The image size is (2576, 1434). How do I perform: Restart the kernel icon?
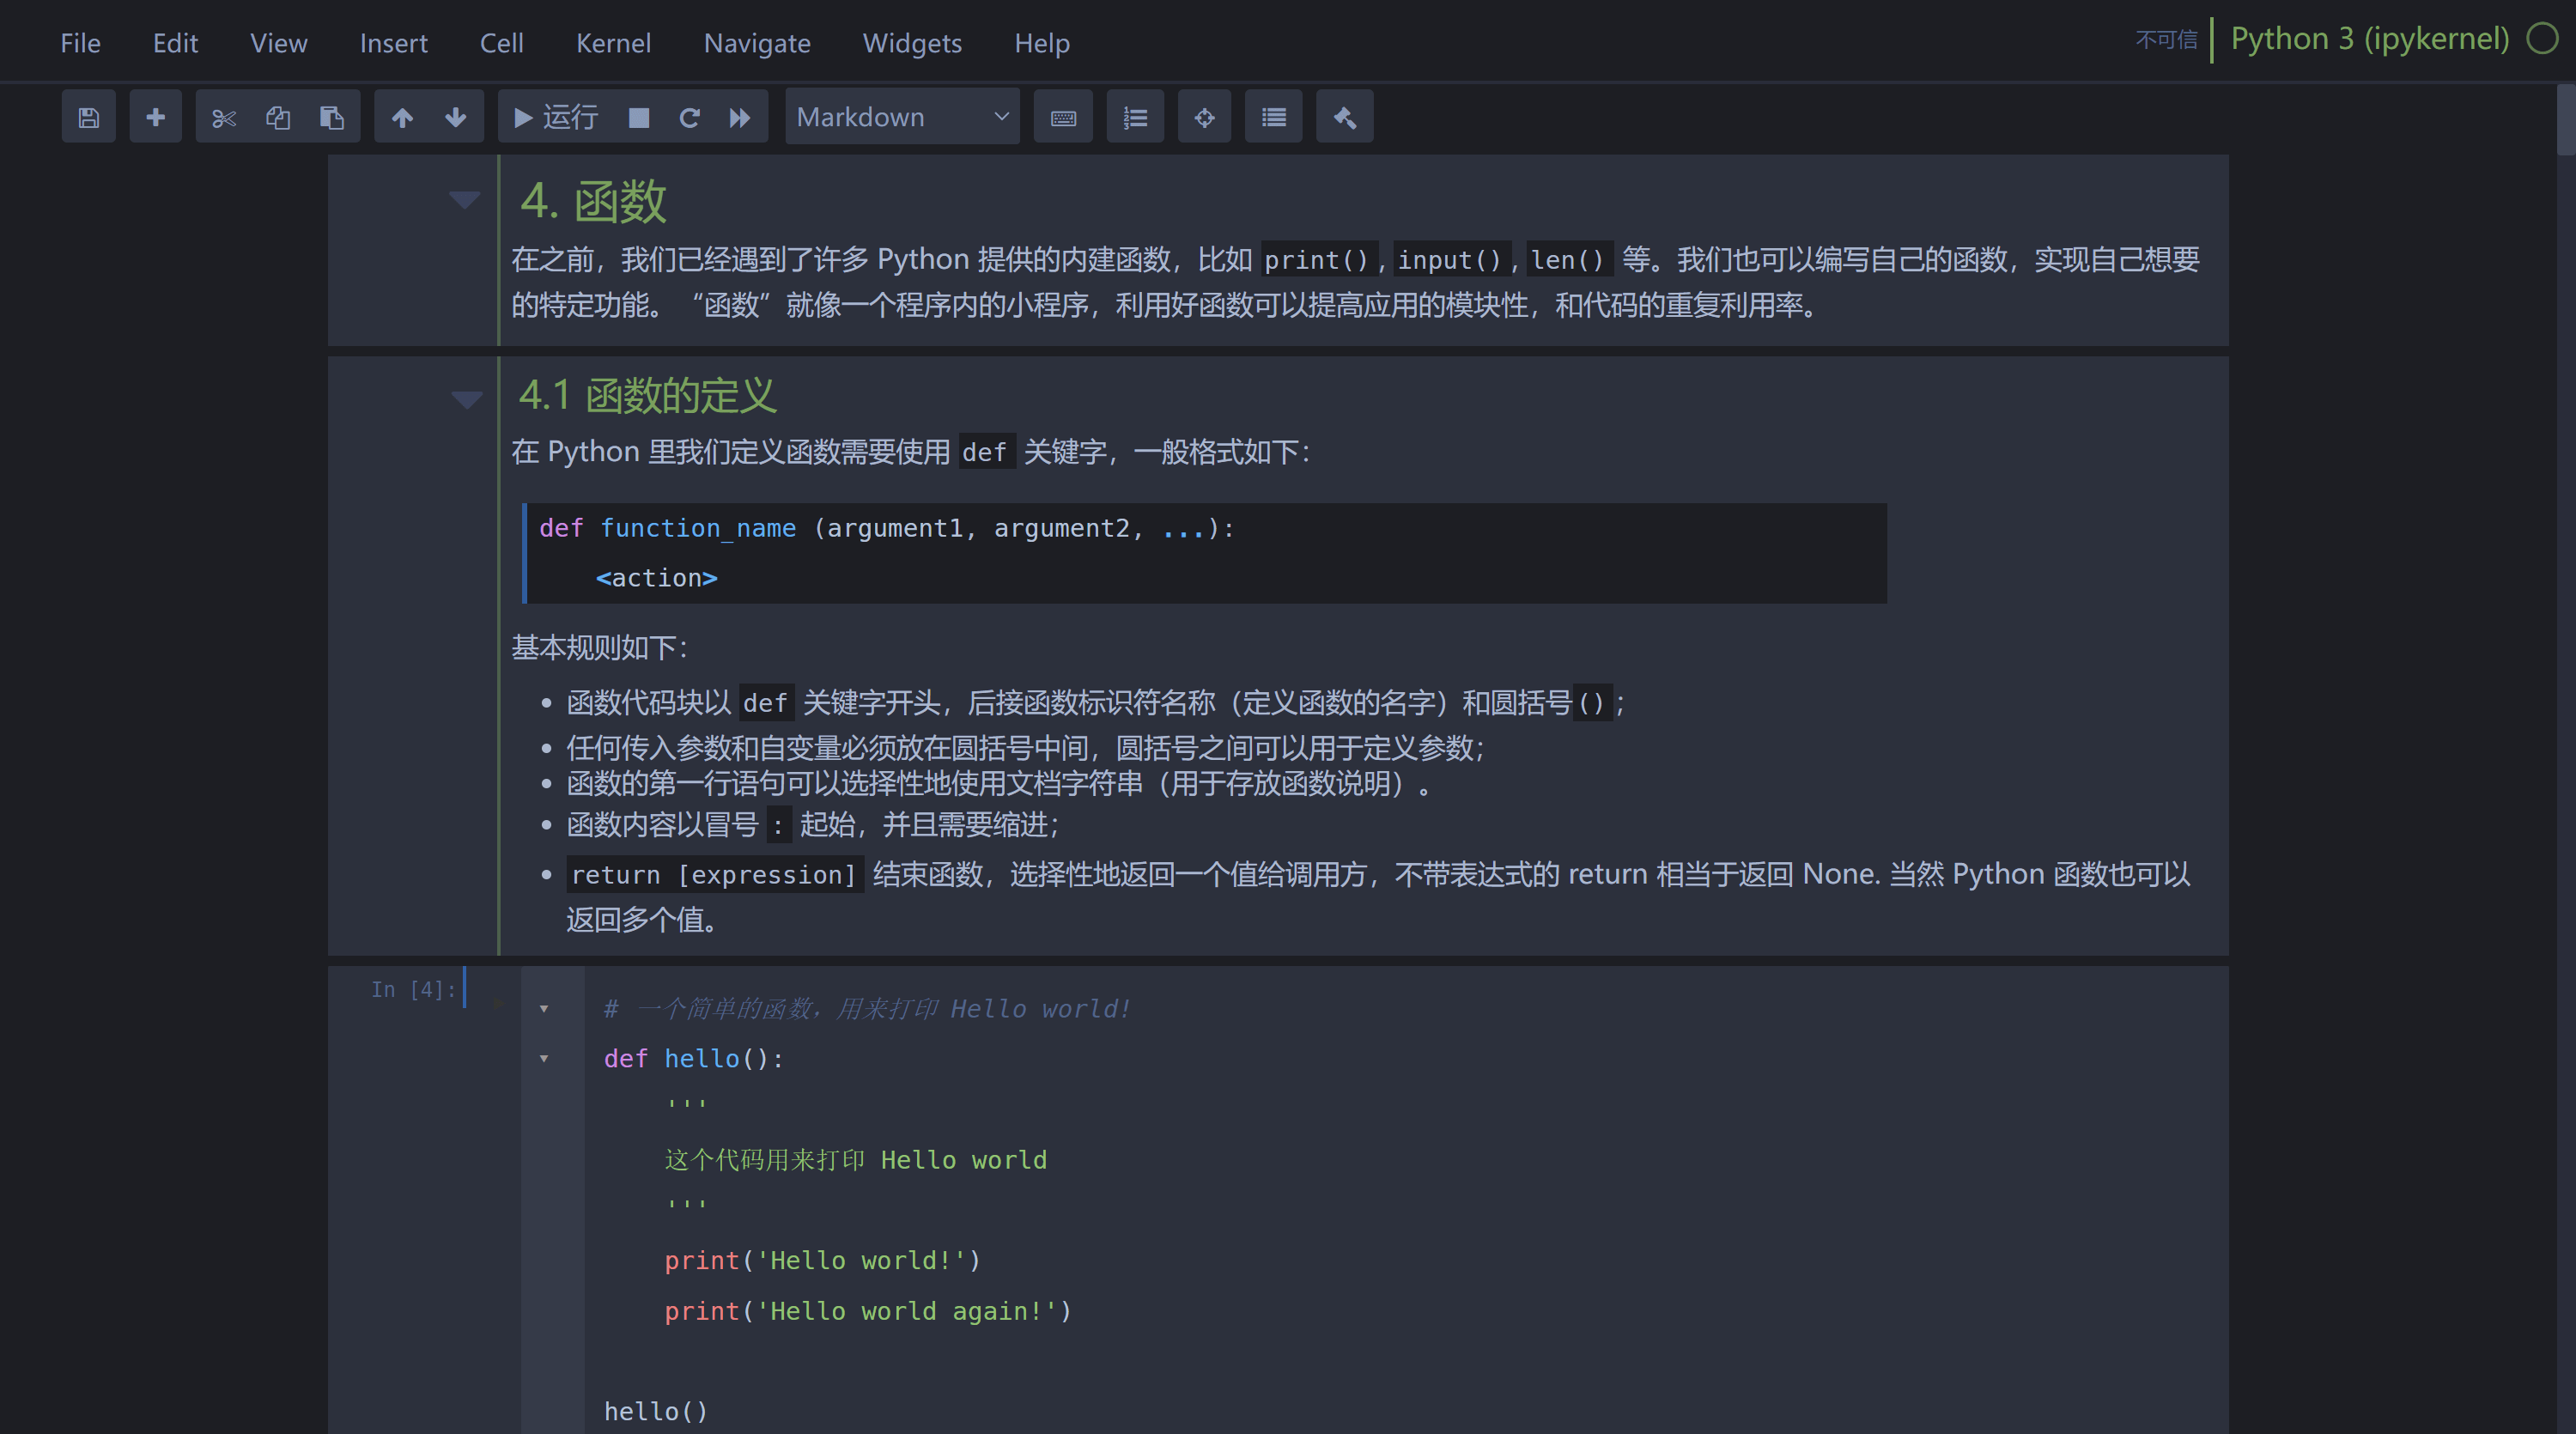coord(689,118)
